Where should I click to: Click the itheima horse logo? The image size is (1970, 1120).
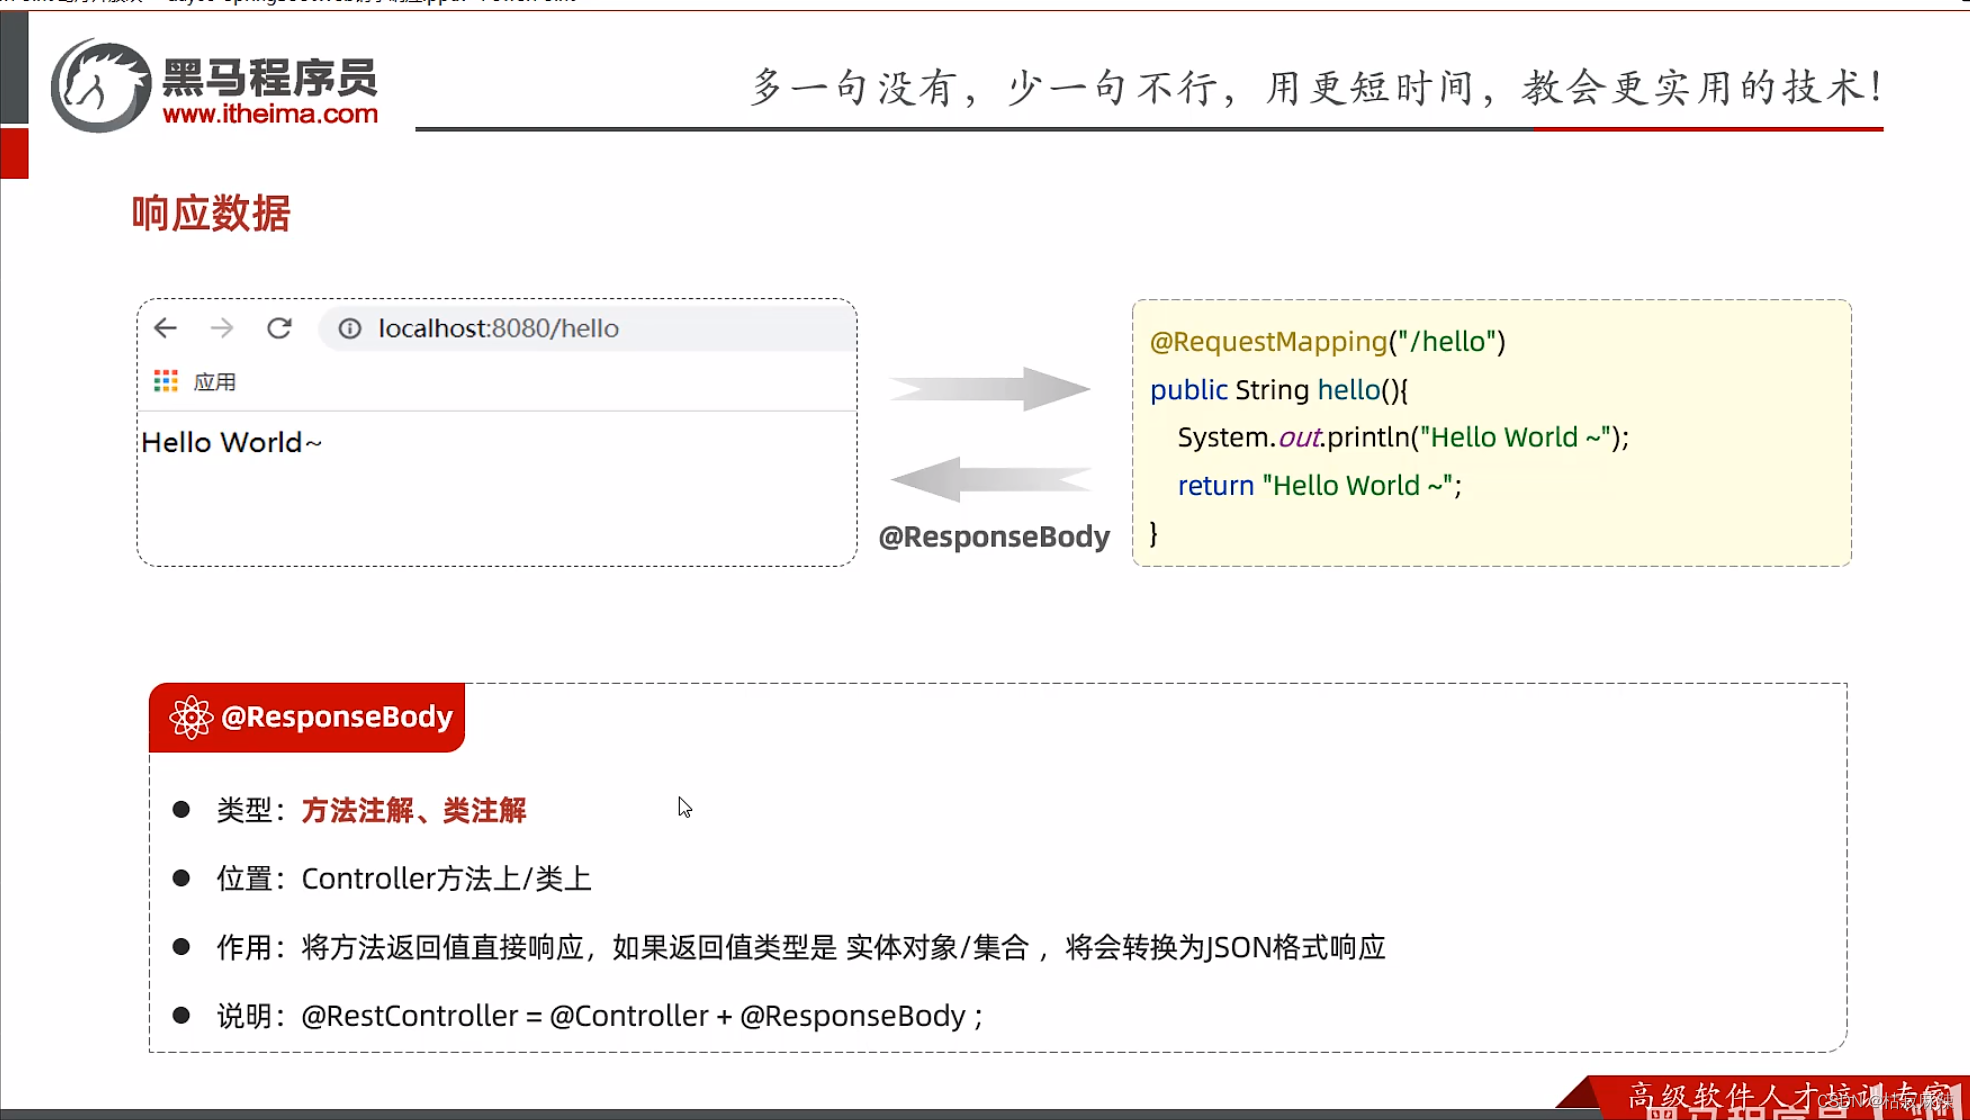click(100, 87)
